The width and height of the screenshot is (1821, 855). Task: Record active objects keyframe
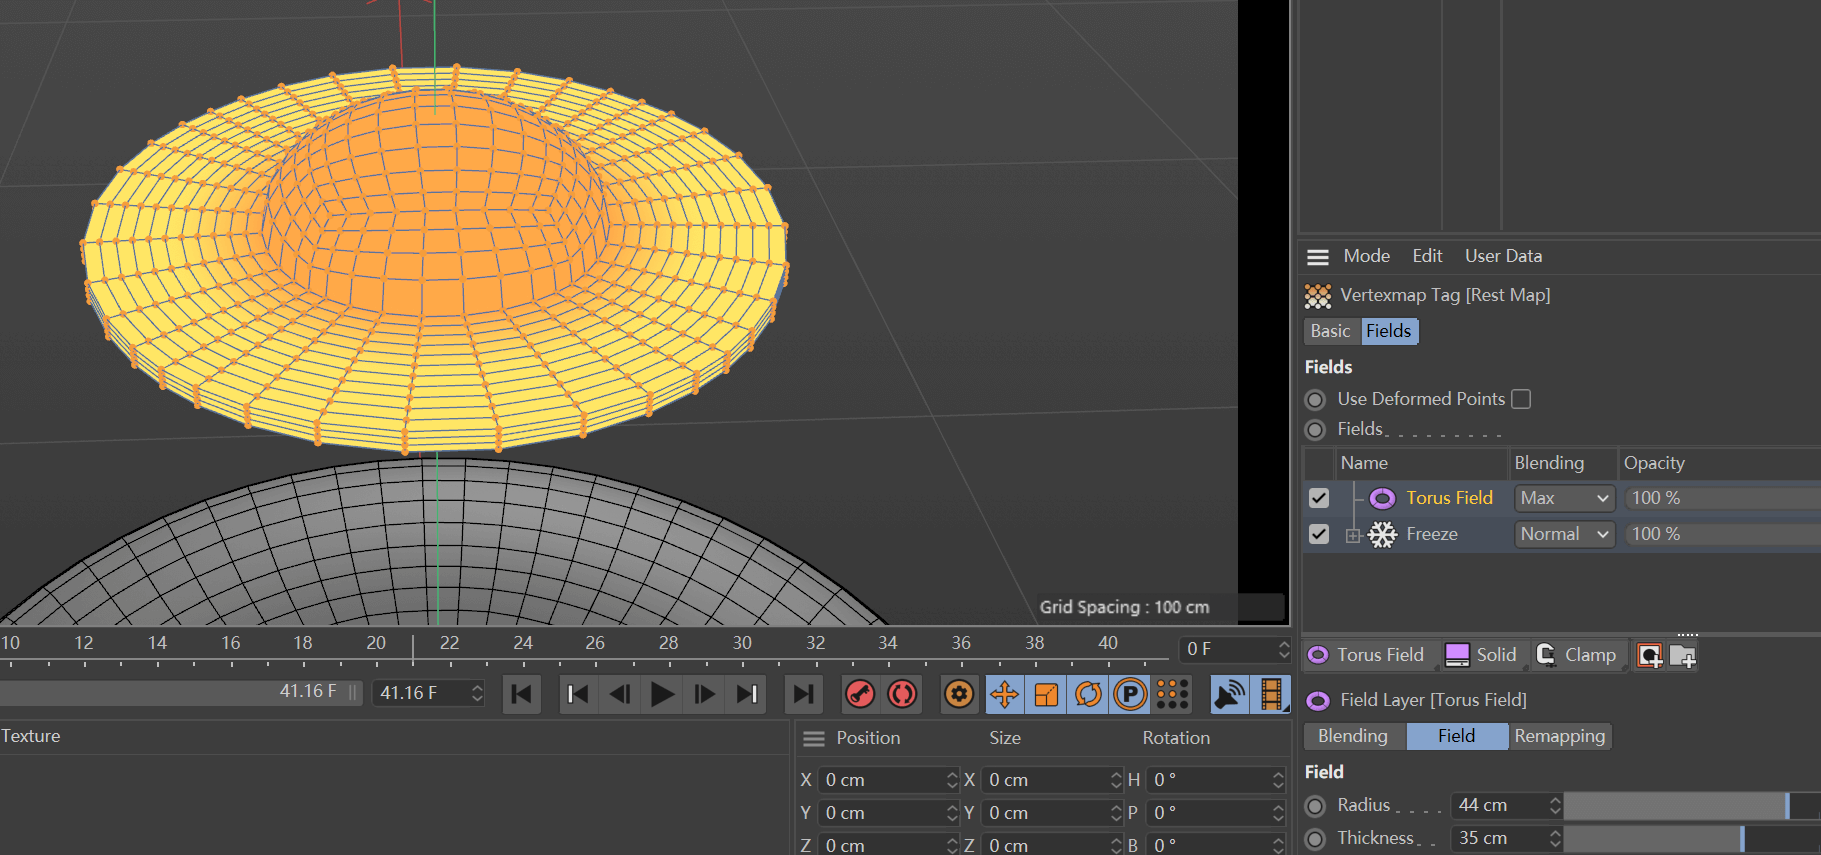[x=860, y=694]
